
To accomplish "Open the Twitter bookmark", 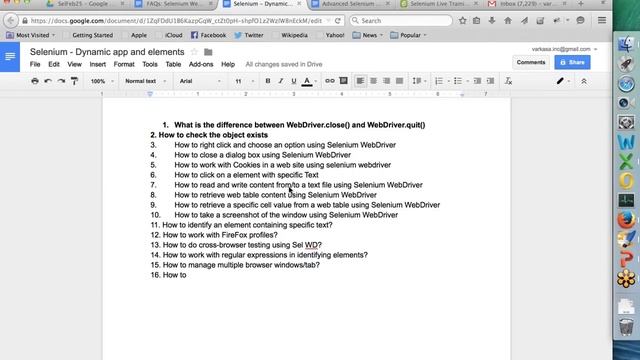I will [249, 35].
